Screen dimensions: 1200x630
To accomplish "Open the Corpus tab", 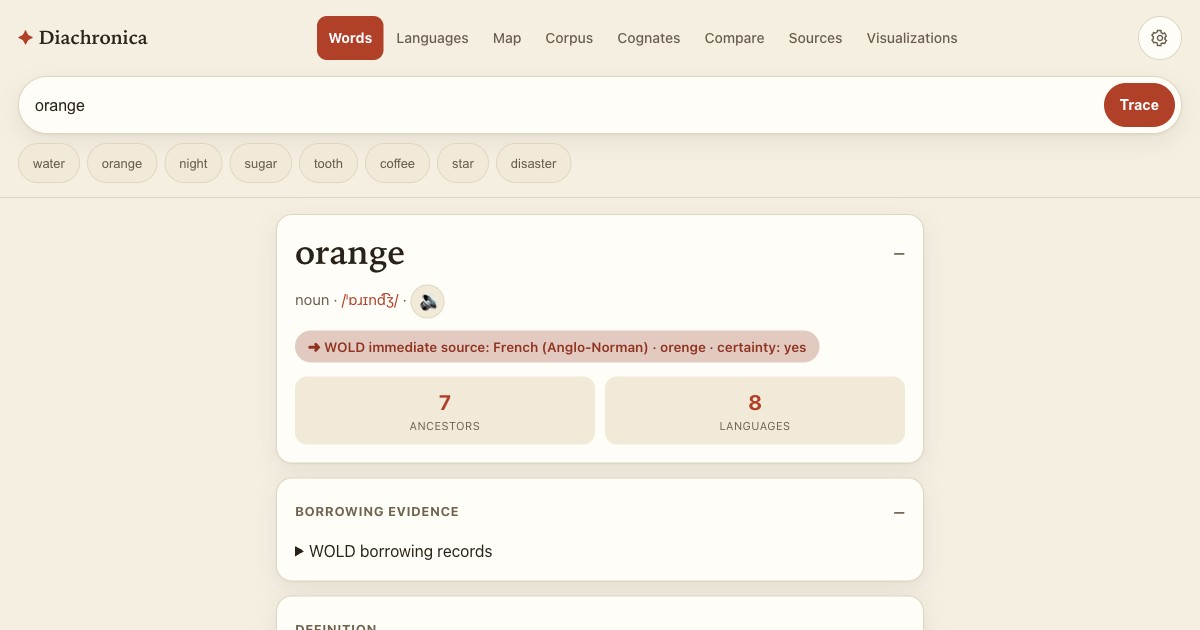I will (569, 38).
